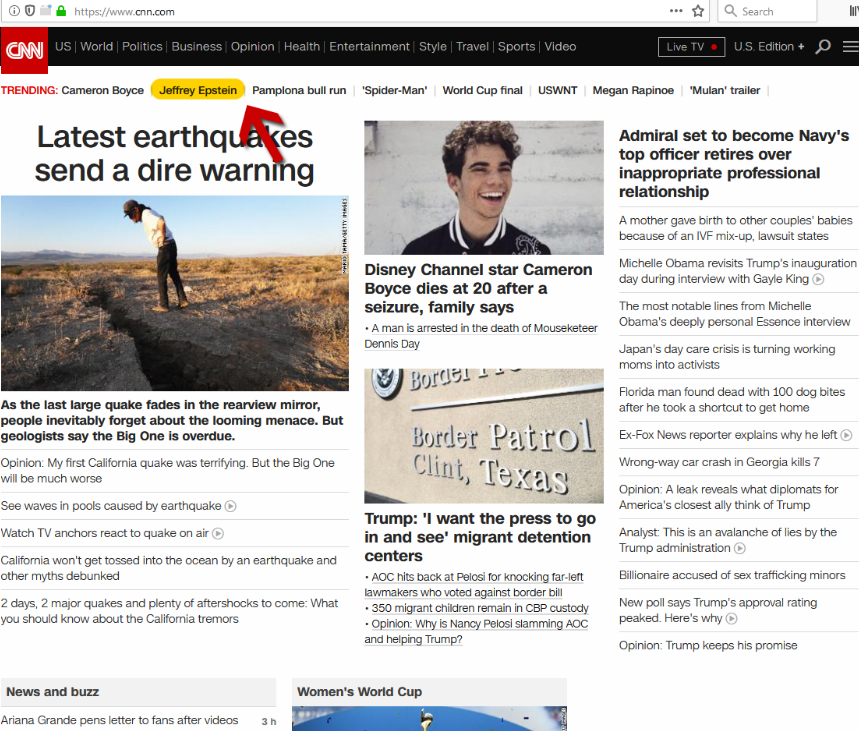Open 350 migrant children remain in CBP custody
This screenshot has width=859, height=731.
tap(480, 608)
